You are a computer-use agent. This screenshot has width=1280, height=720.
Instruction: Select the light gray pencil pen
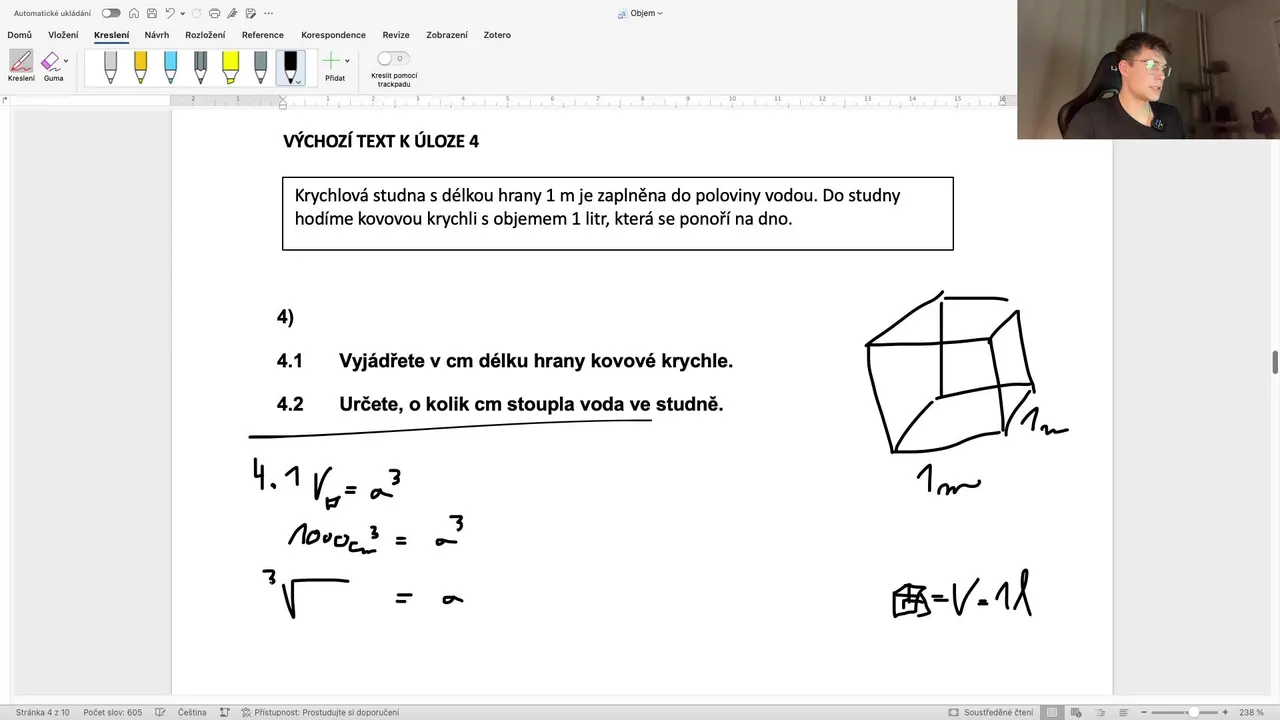110,67
